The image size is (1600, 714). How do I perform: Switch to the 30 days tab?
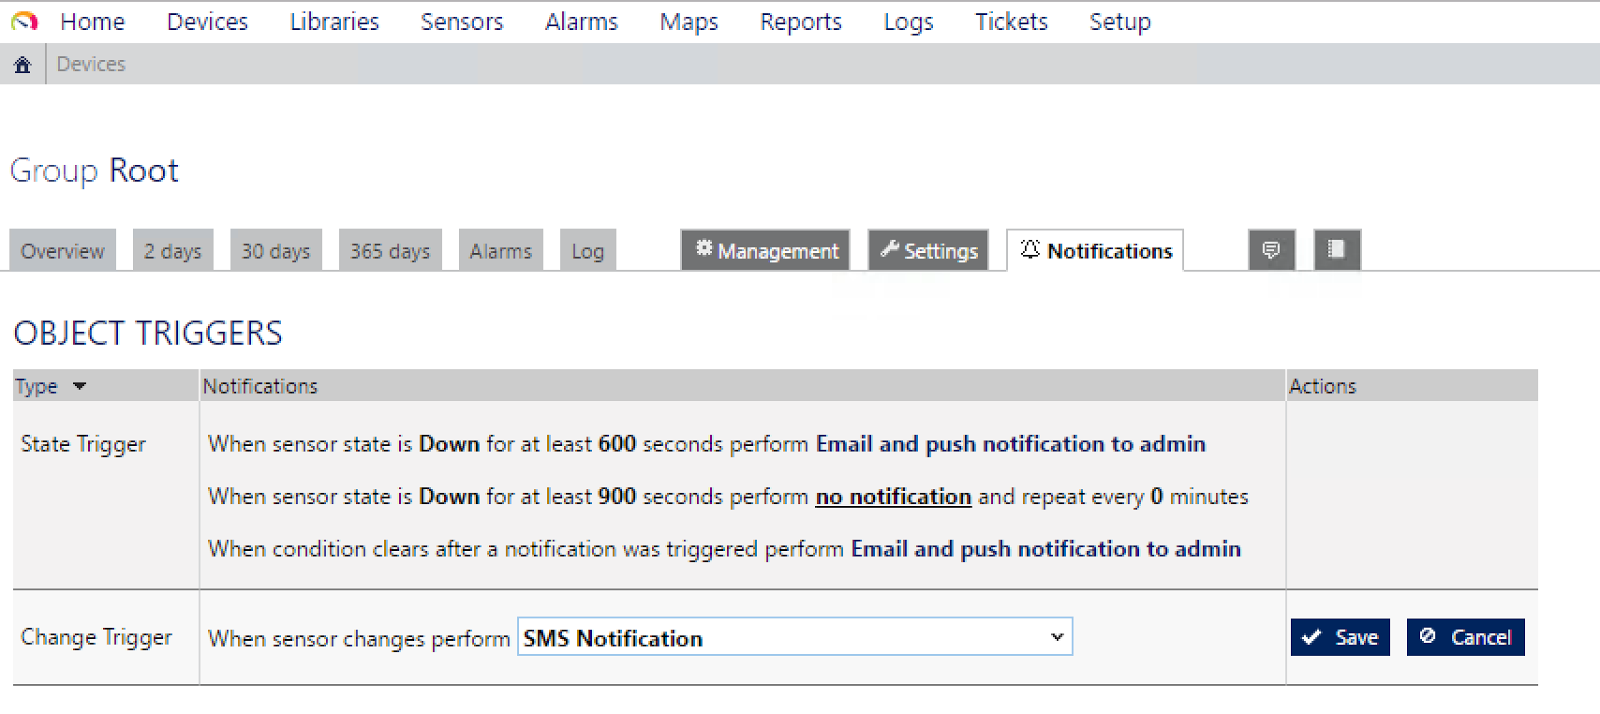tap(275, 251)
